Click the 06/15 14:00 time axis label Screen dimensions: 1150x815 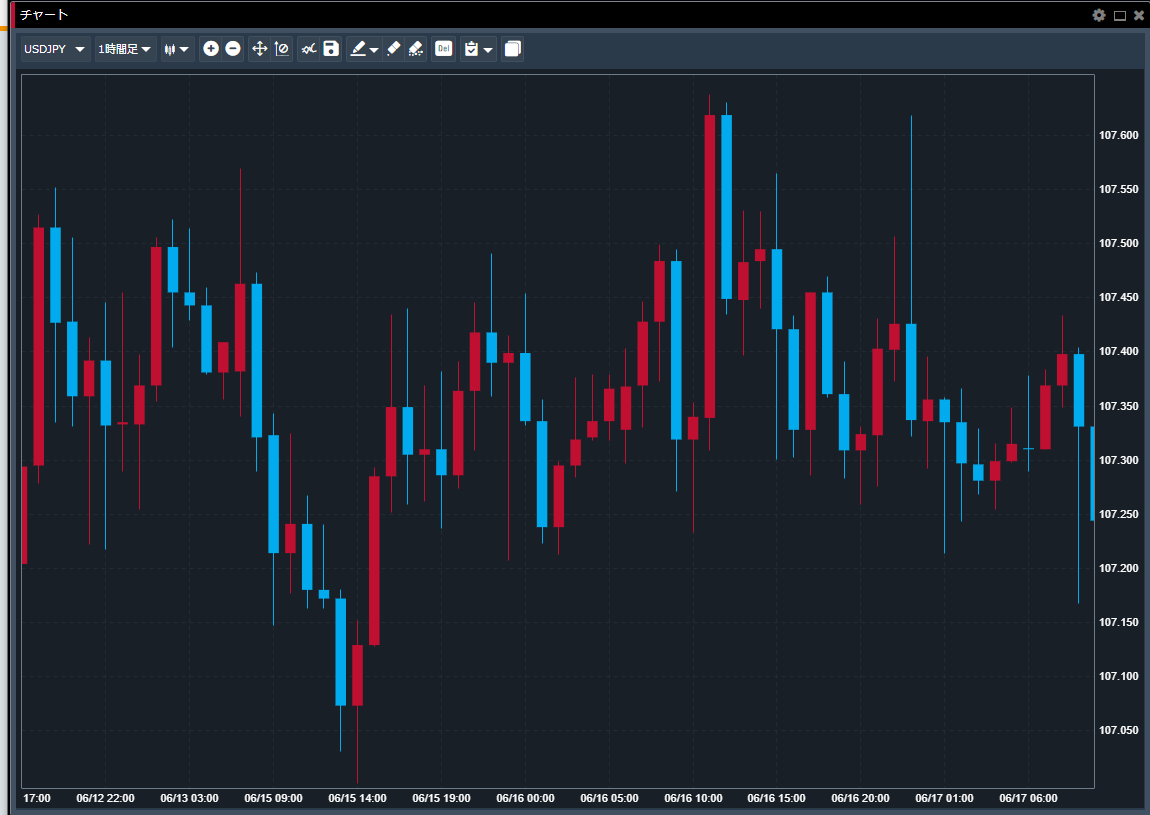pyautogui.click(x=357, y=798)
